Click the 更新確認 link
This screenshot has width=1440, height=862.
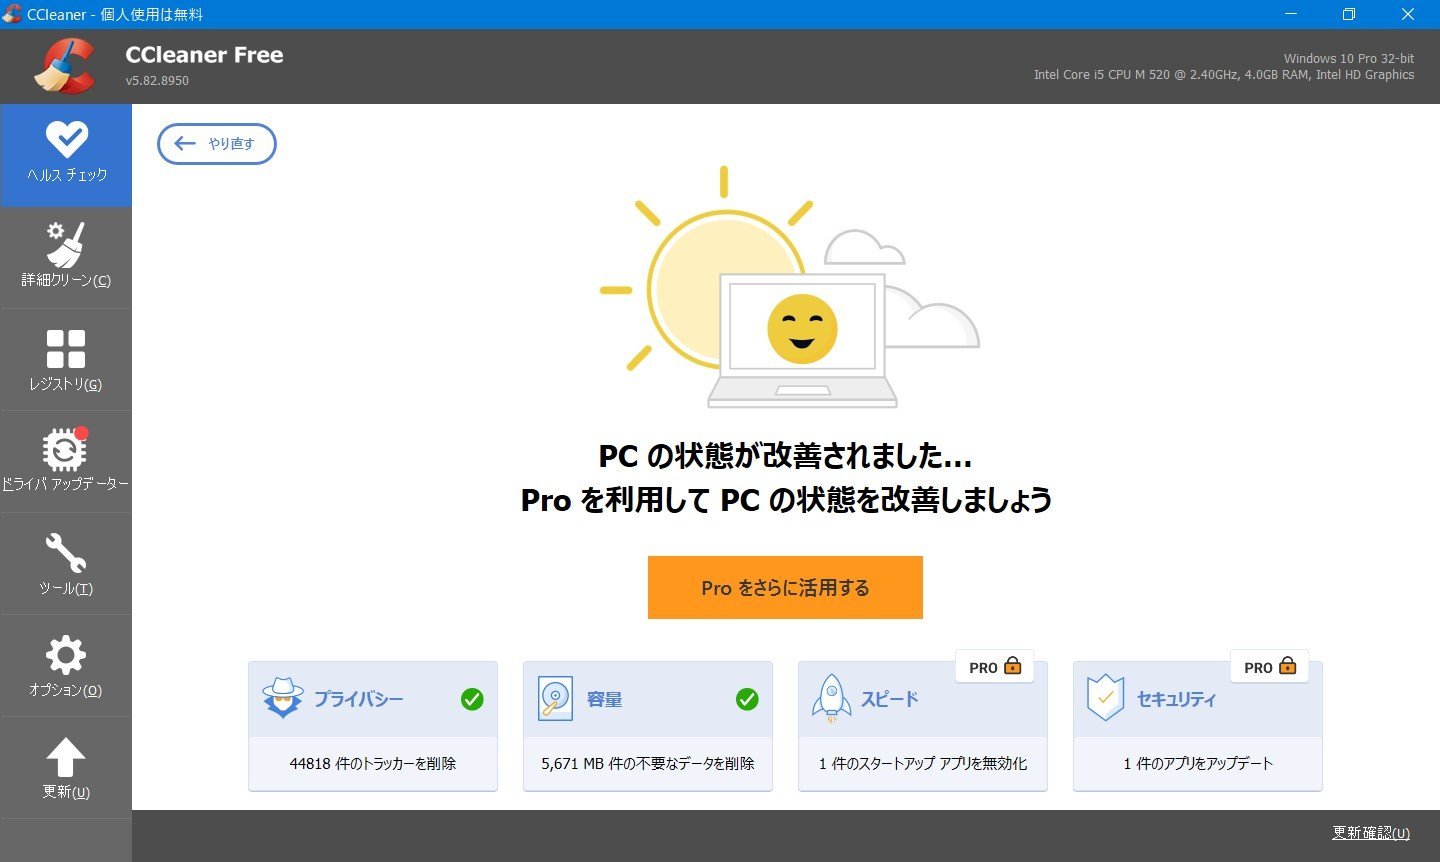(1371, 833)
